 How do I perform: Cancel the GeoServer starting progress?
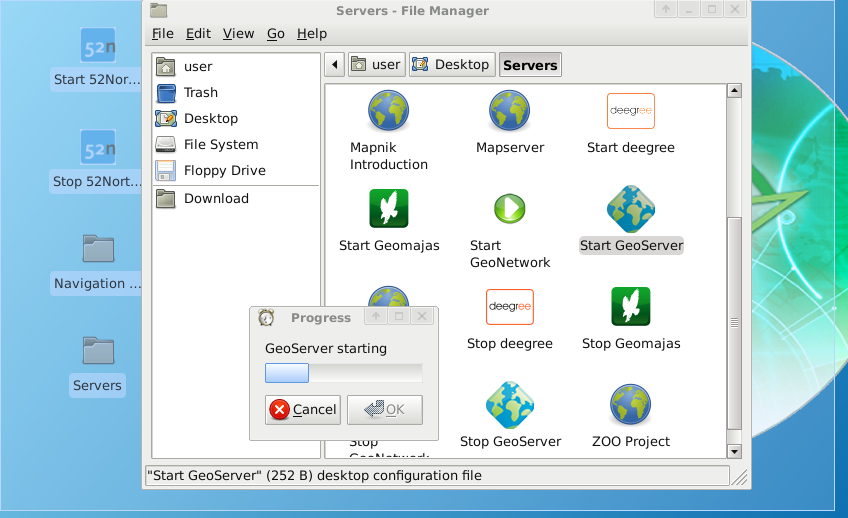pos(303,409)
